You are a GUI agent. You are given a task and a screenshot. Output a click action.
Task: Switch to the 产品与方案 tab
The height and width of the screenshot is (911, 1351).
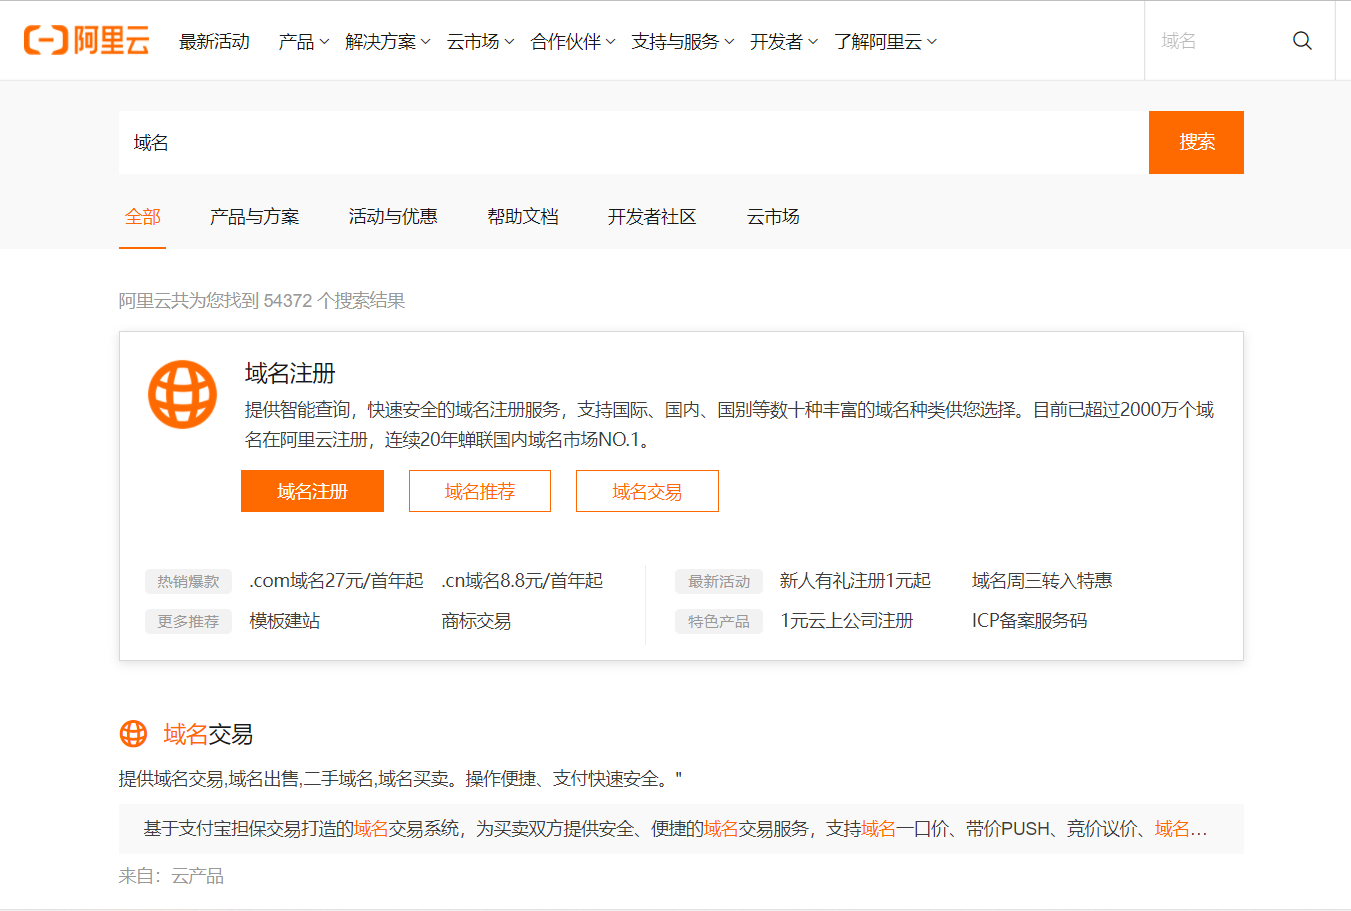(x=254, y=216)
